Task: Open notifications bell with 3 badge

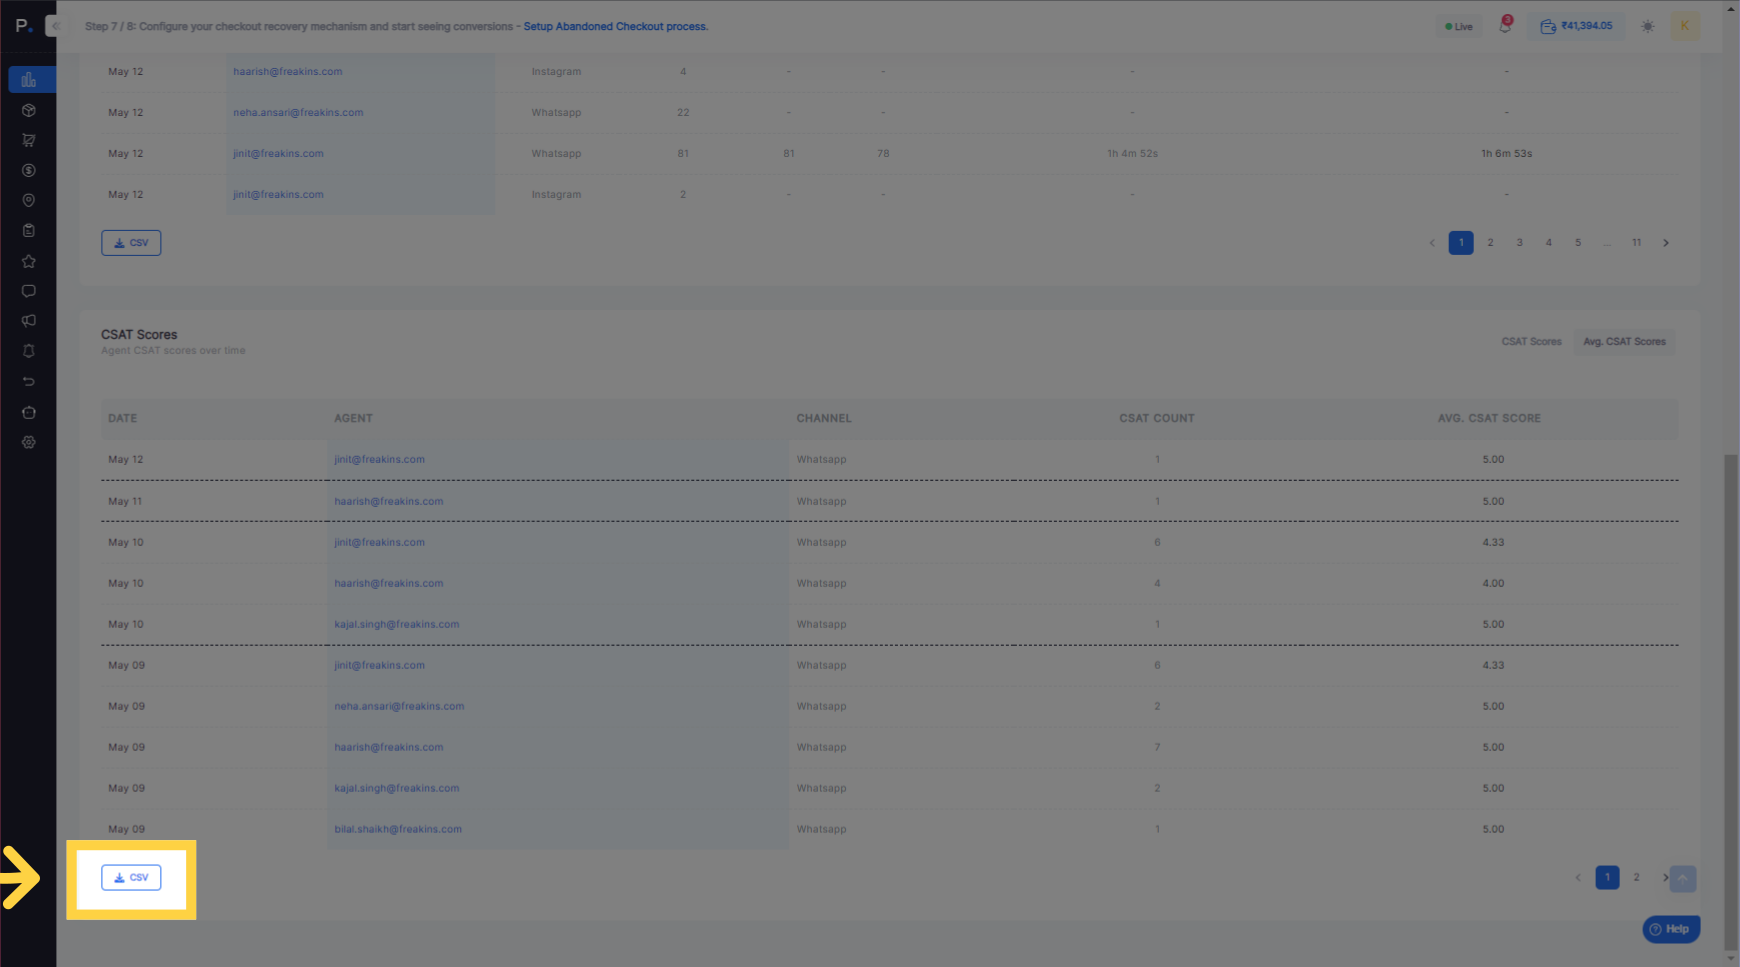Action: coord(1505,26)
